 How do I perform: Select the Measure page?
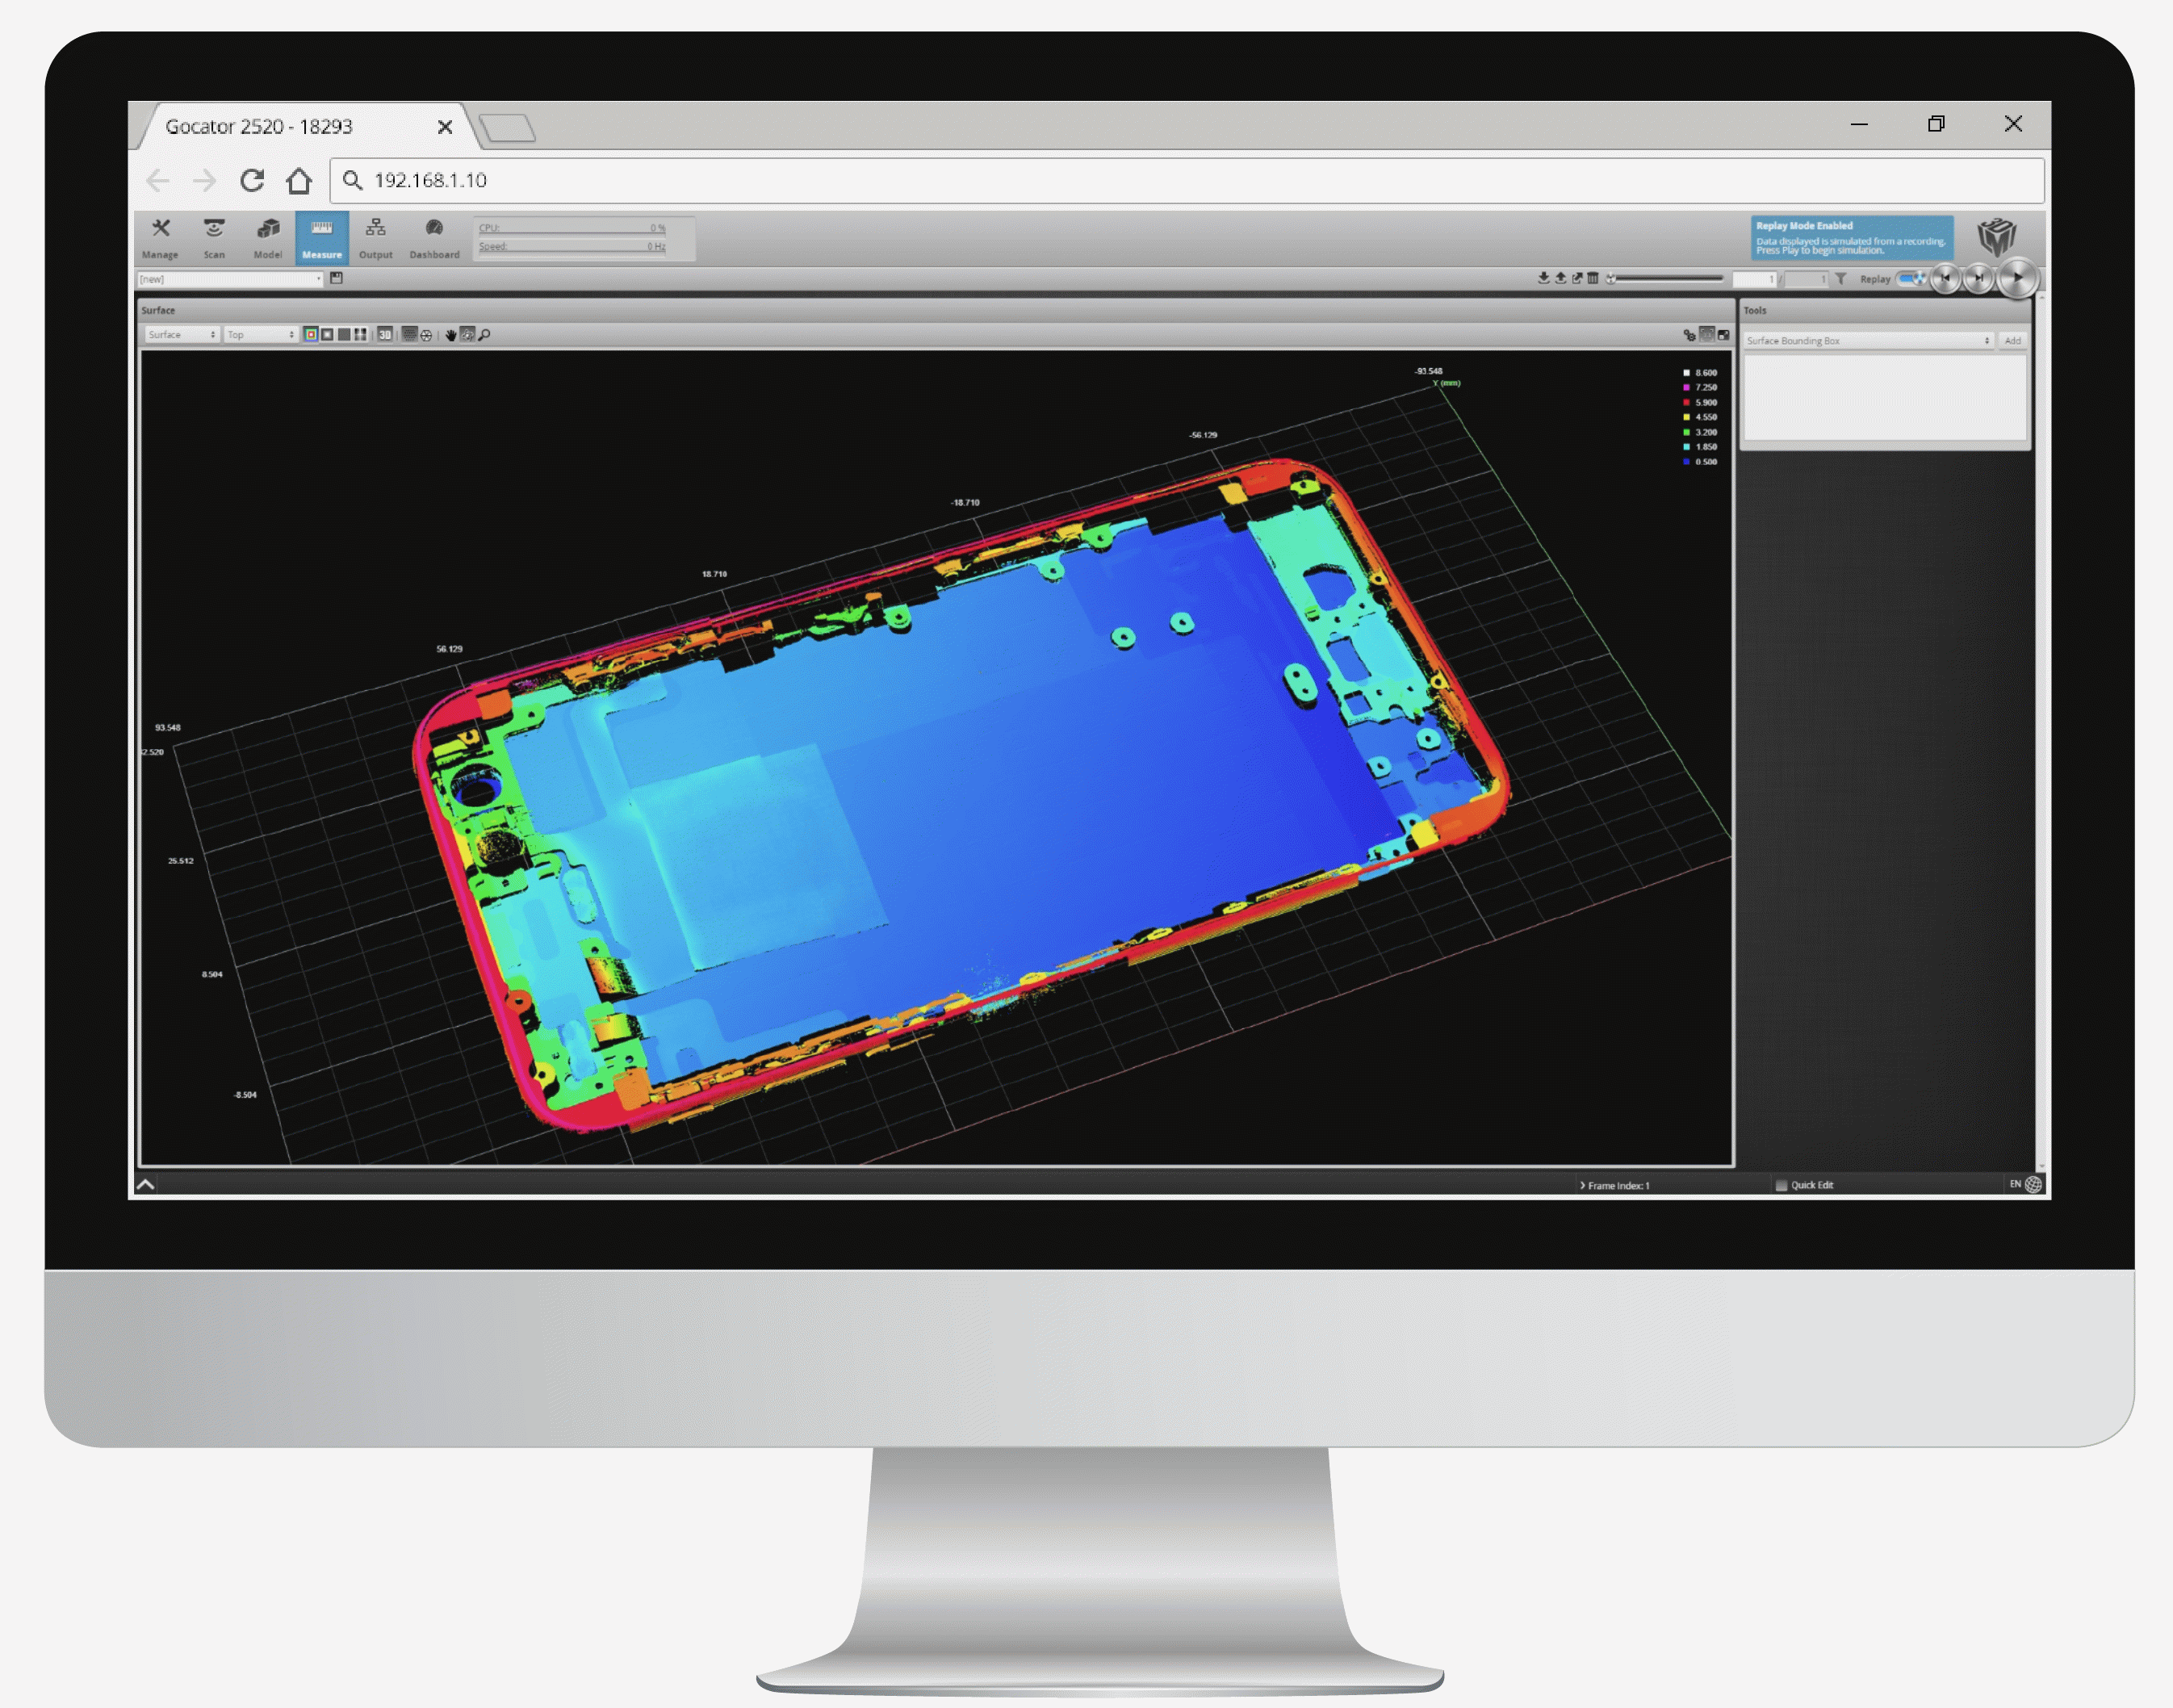322,238
